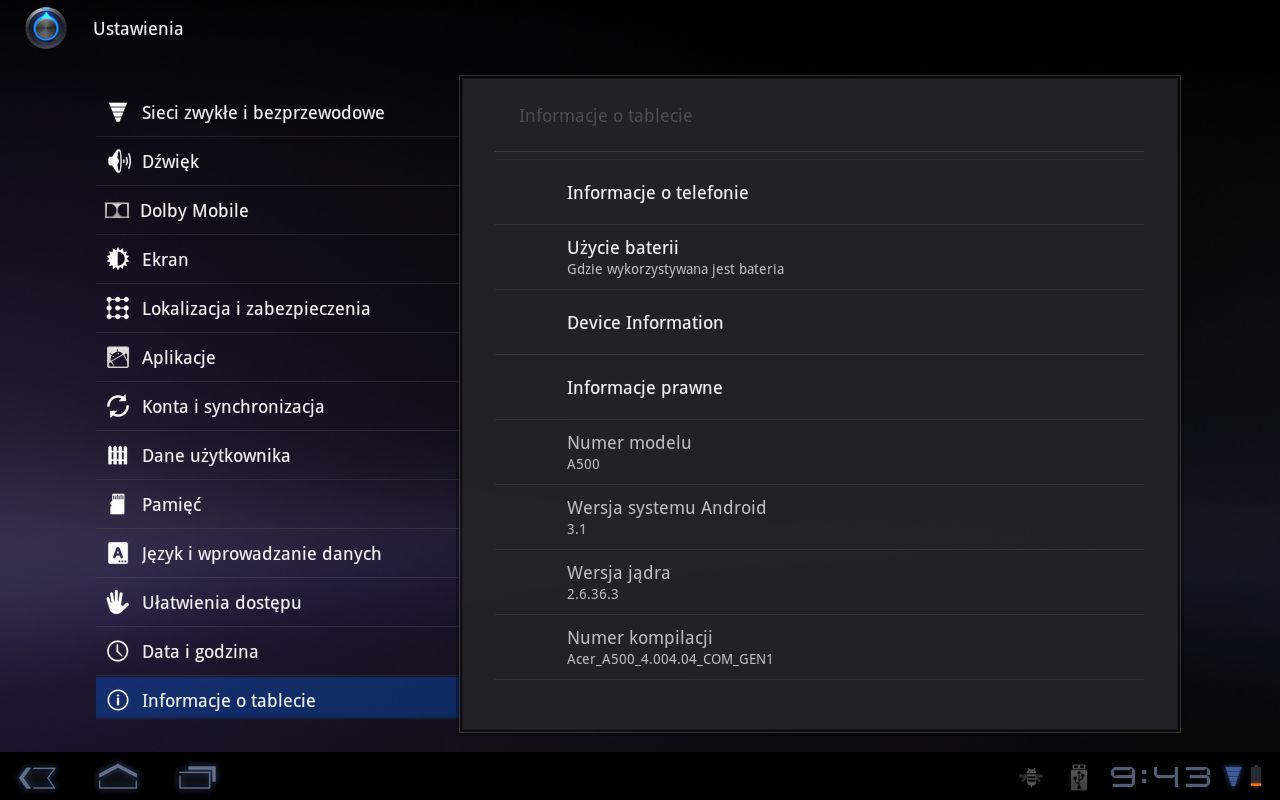Open Device Information entry
This screenshot has width=1280, height=800.
(819, 322)
